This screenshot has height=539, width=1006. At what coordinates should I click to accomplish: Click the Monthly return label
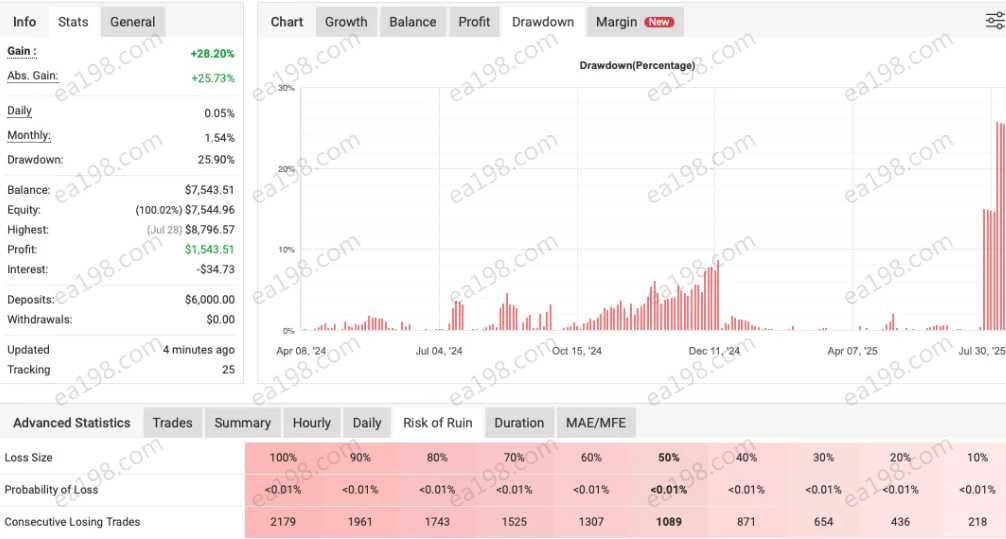pos(29,136)
